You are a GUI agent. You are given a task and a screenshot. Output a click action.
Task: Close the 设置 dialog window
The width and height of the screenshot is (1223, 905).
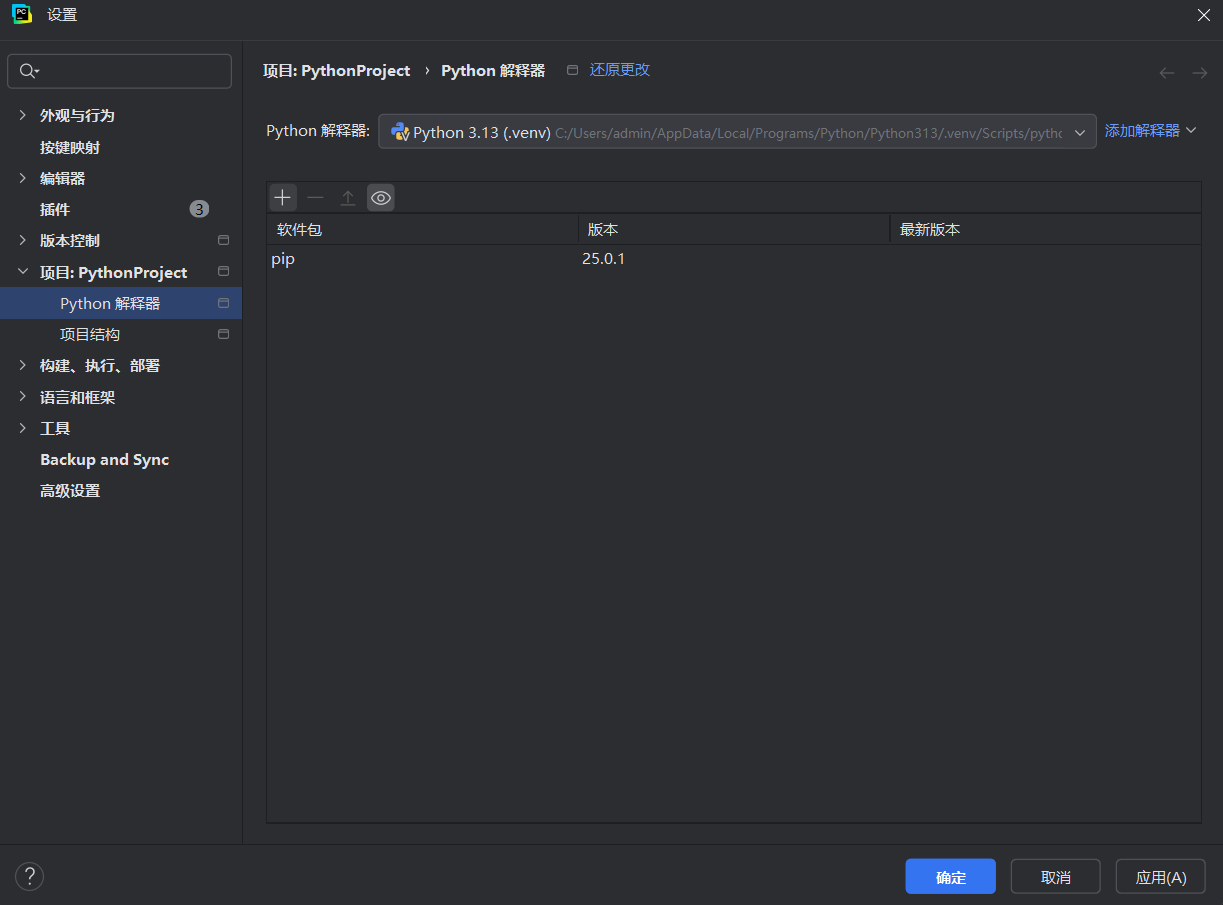pyautogui.click(x=1203, y=14)
